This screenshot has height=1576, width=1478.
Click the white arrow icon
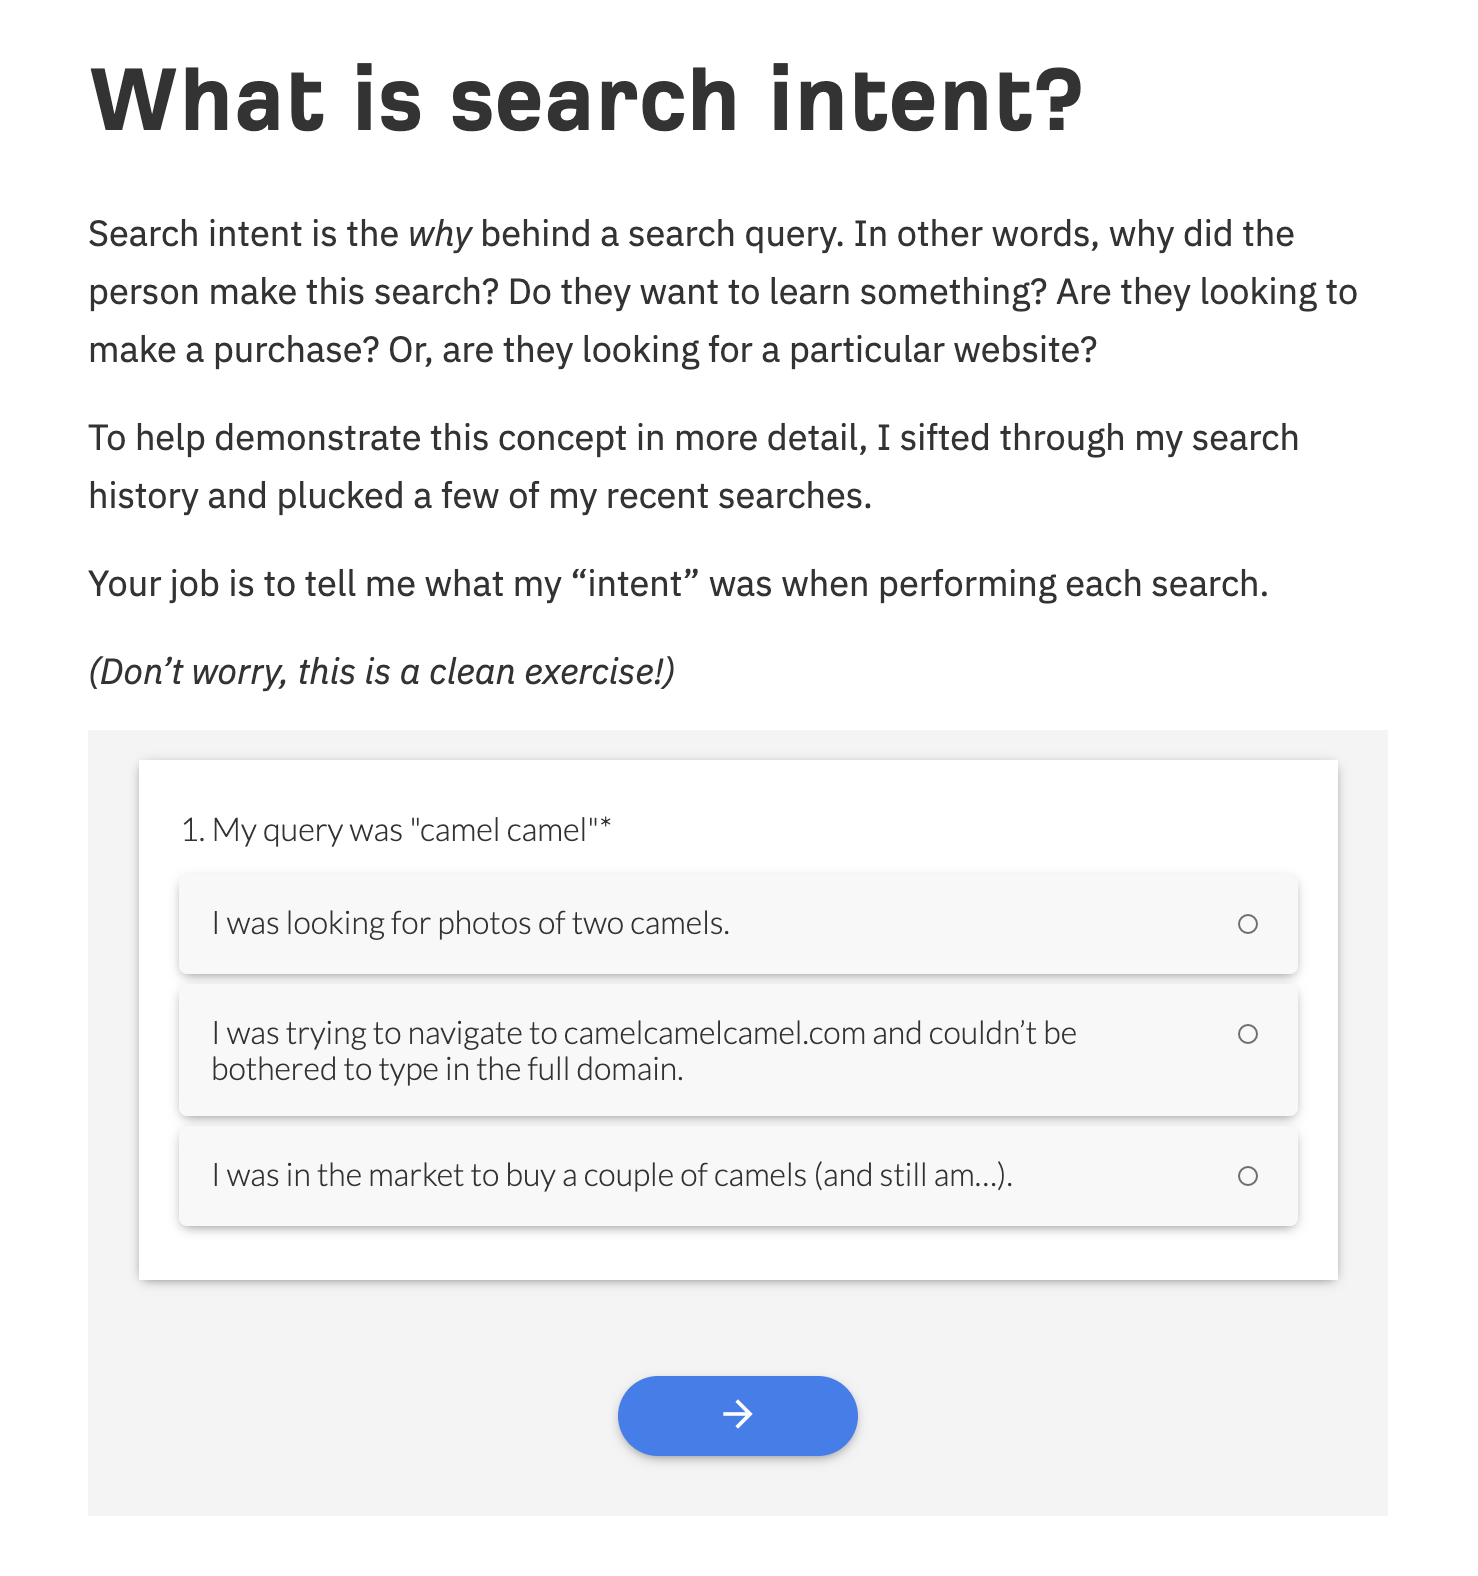[x=738, y=1414]
